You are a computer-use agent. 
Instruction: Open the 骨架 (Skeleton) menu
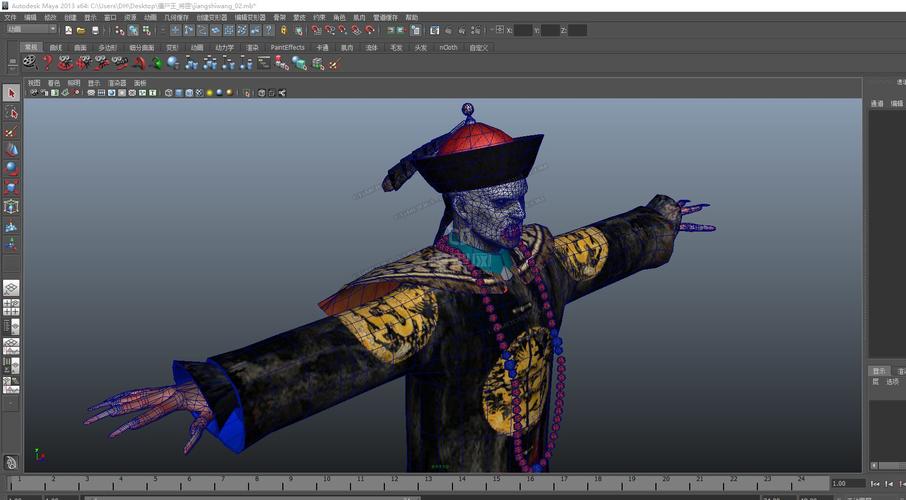pos(280,17)
